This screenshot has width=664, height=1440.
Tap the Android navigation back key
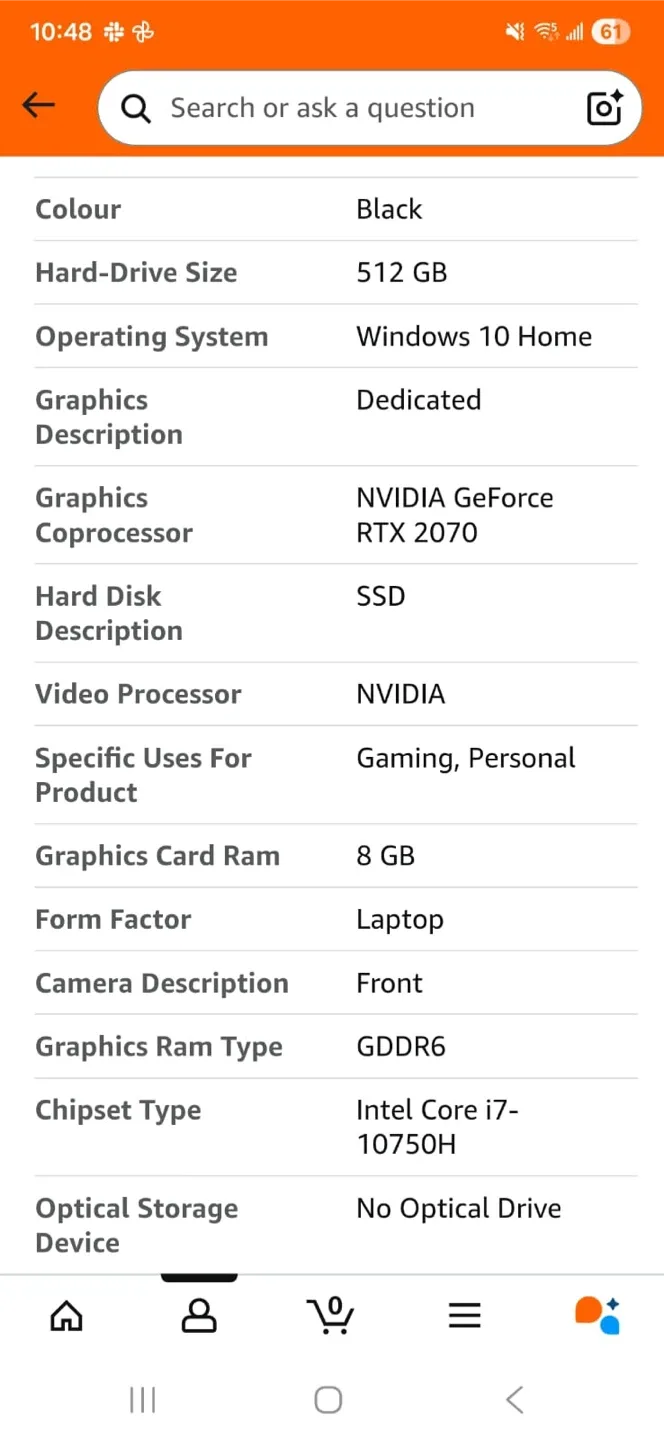click(514, 1399)
